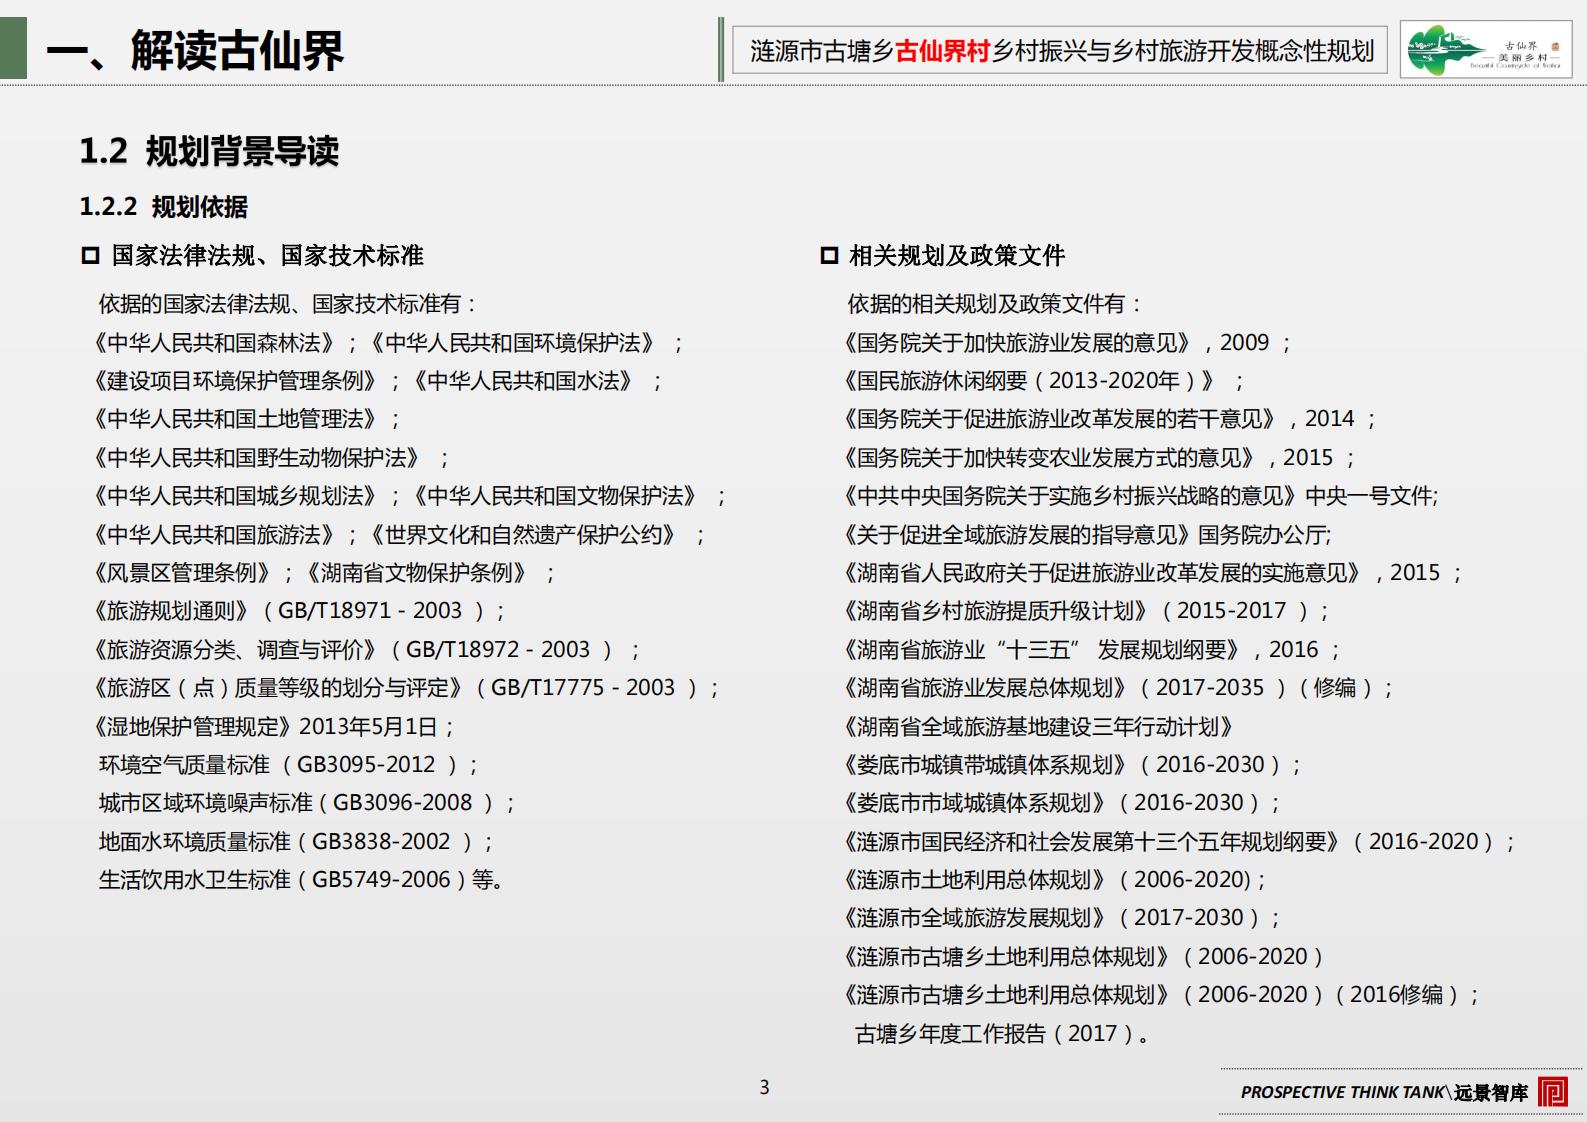Click the heading 相关规划及政策文件

click(x=957, y=256)
